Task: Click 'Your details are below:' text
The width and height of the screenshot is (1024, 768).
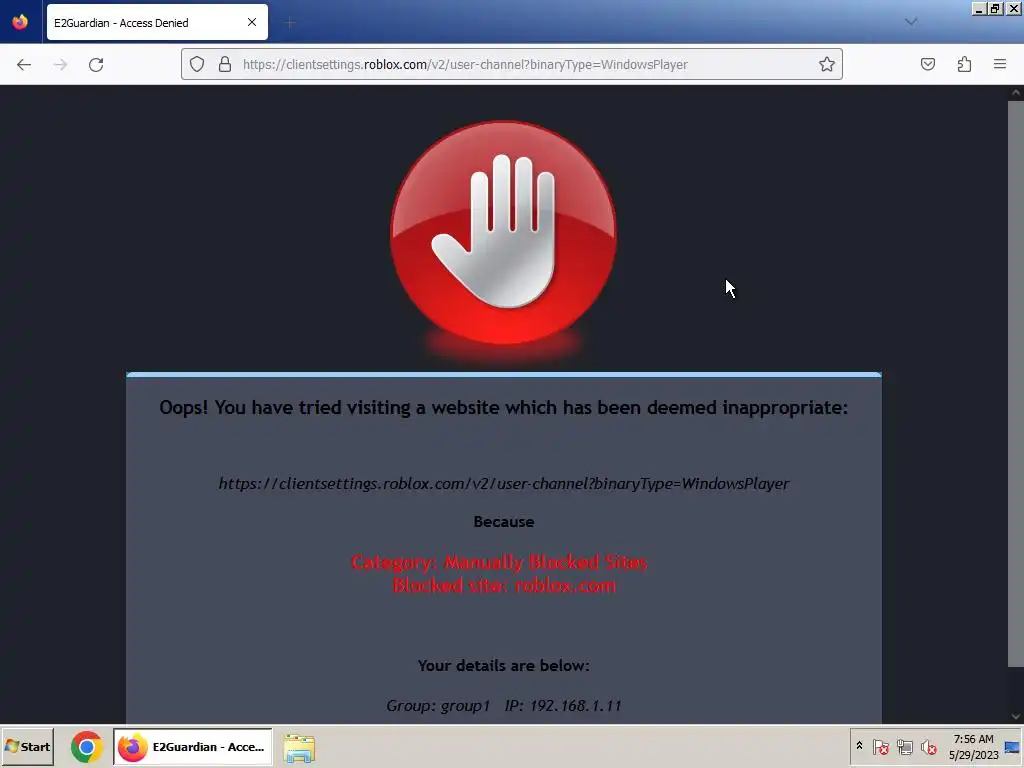Action: (504, 665)
